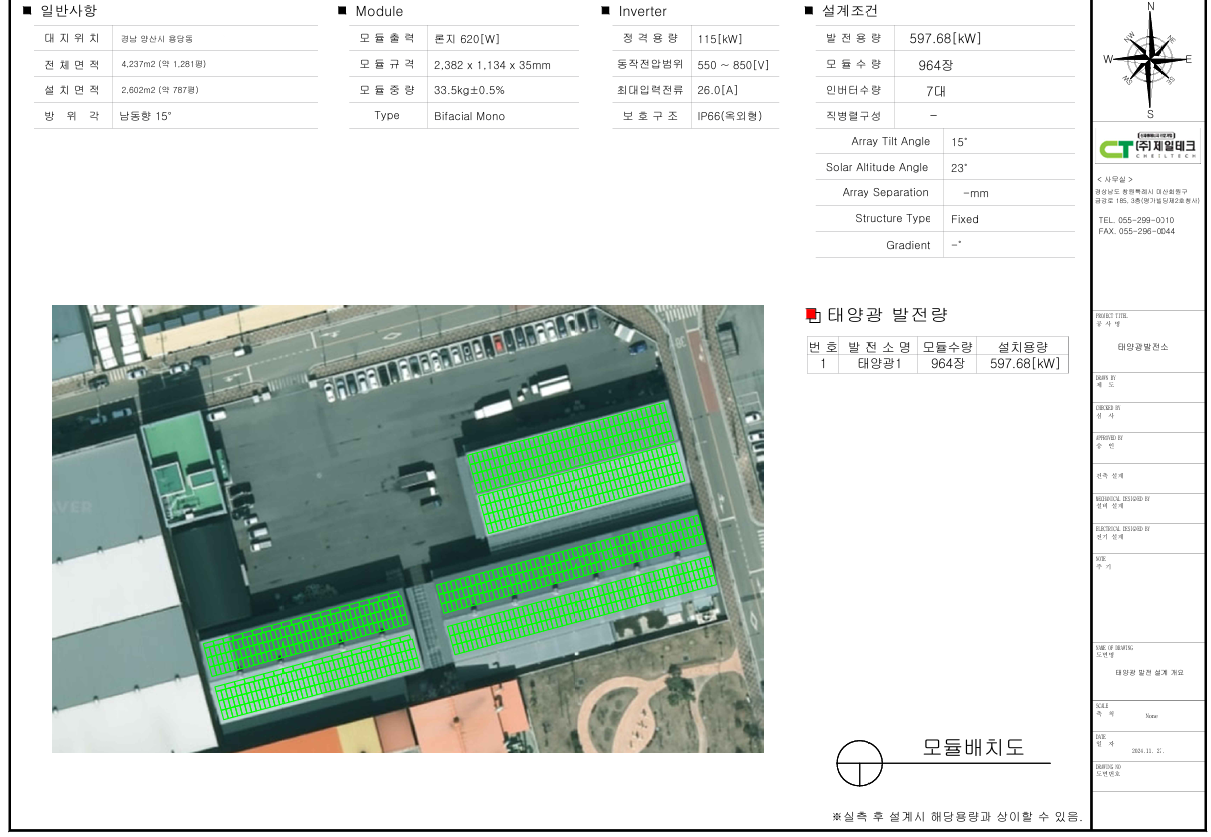Click the 모듈수량 column header in the table
1211x837 pixels.
947,346
